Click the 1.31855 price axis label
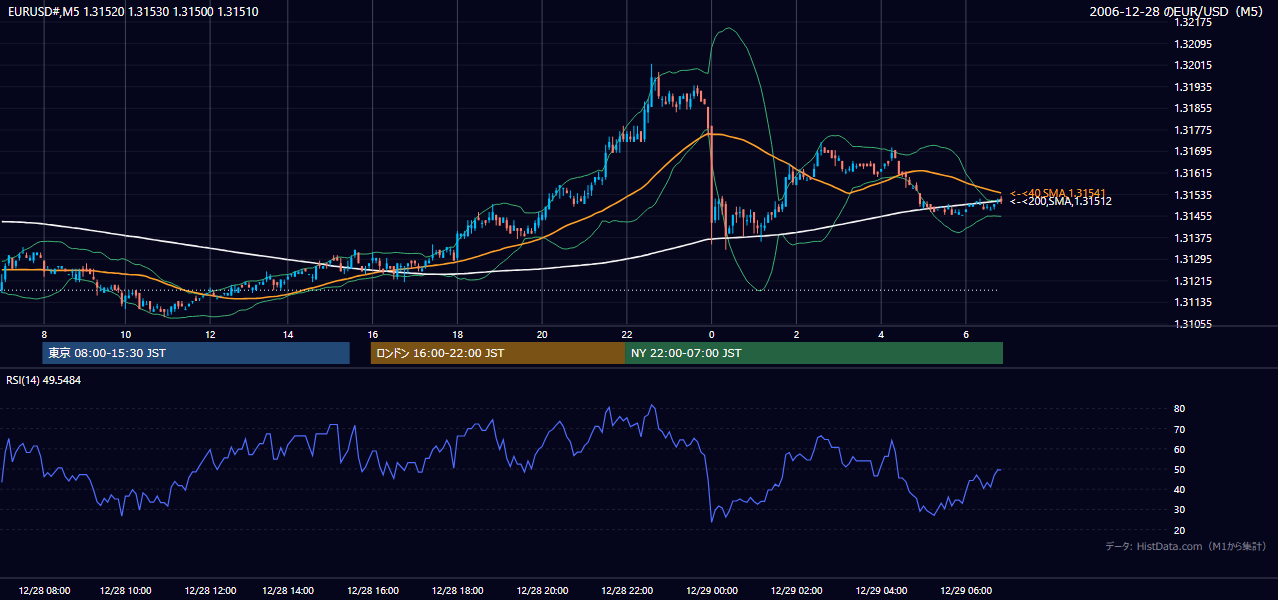 (x=1193, y=108)
